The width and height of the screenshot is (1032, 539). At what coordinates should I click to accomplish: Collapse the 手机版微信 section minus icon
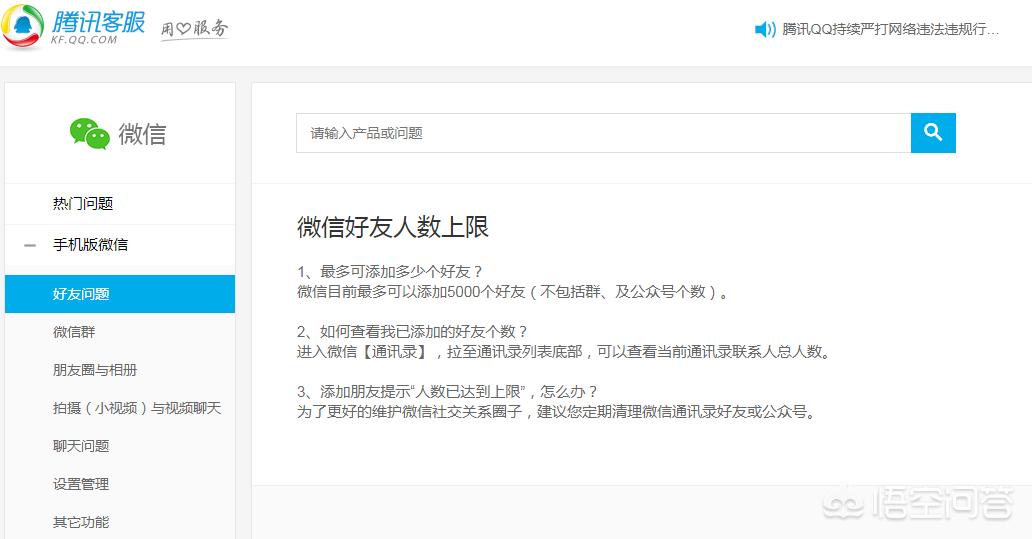coord(30,245)
